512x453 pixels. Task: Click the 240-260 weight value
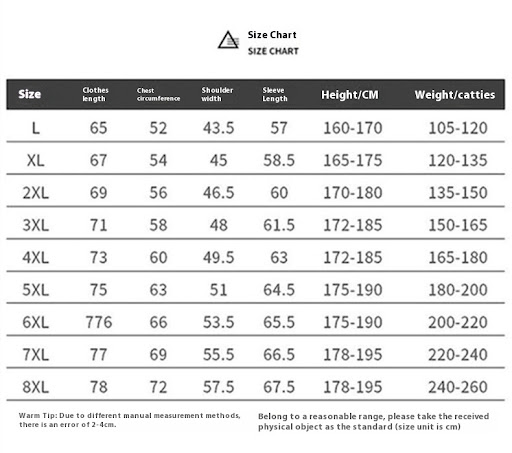[458, 387]
